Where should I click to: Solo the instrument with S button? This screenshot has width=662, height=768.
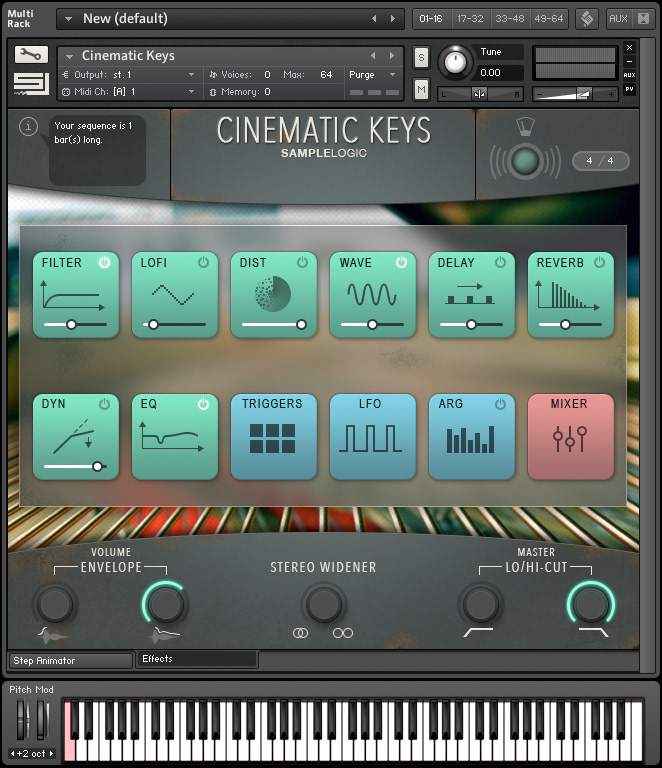pyautogui.click(x=421, y=58)
